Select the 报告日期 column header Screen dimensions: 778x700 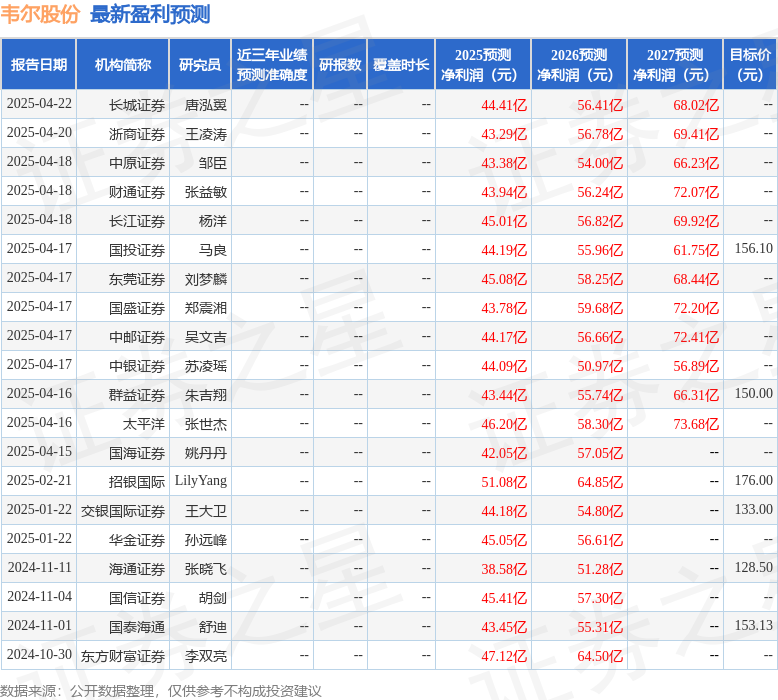coord(39,64)
